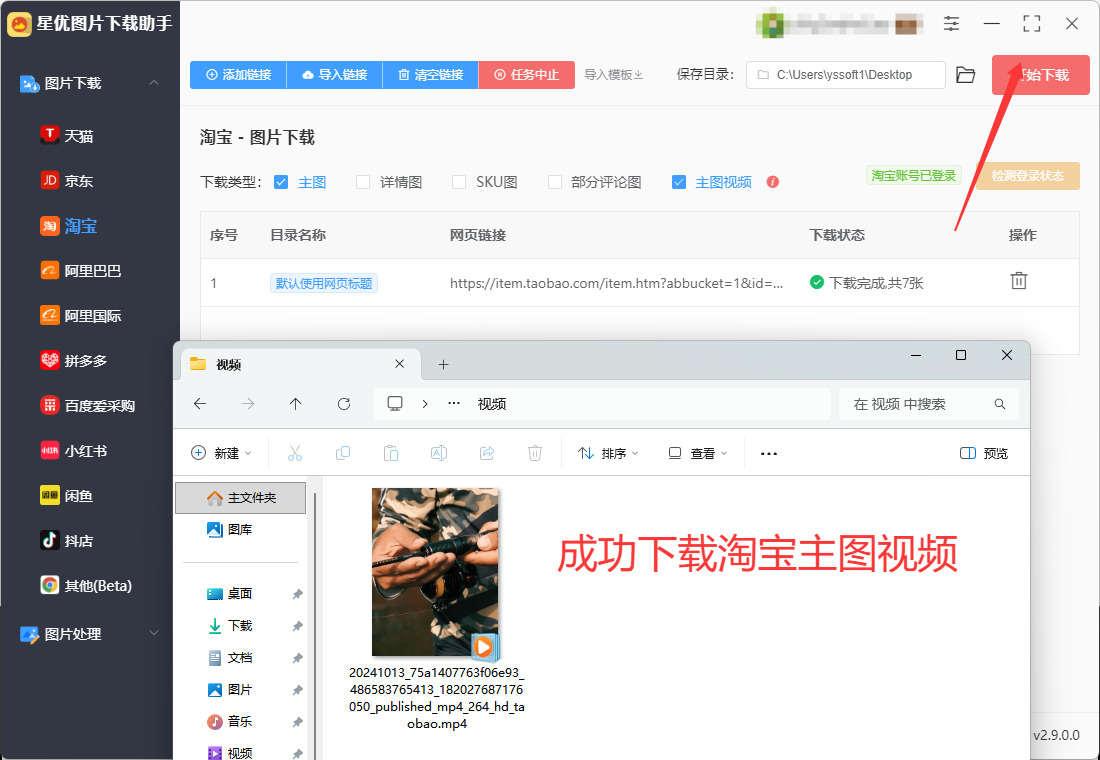
Task: Show info tooltip next to 主图视频
Action: point(772,182)
